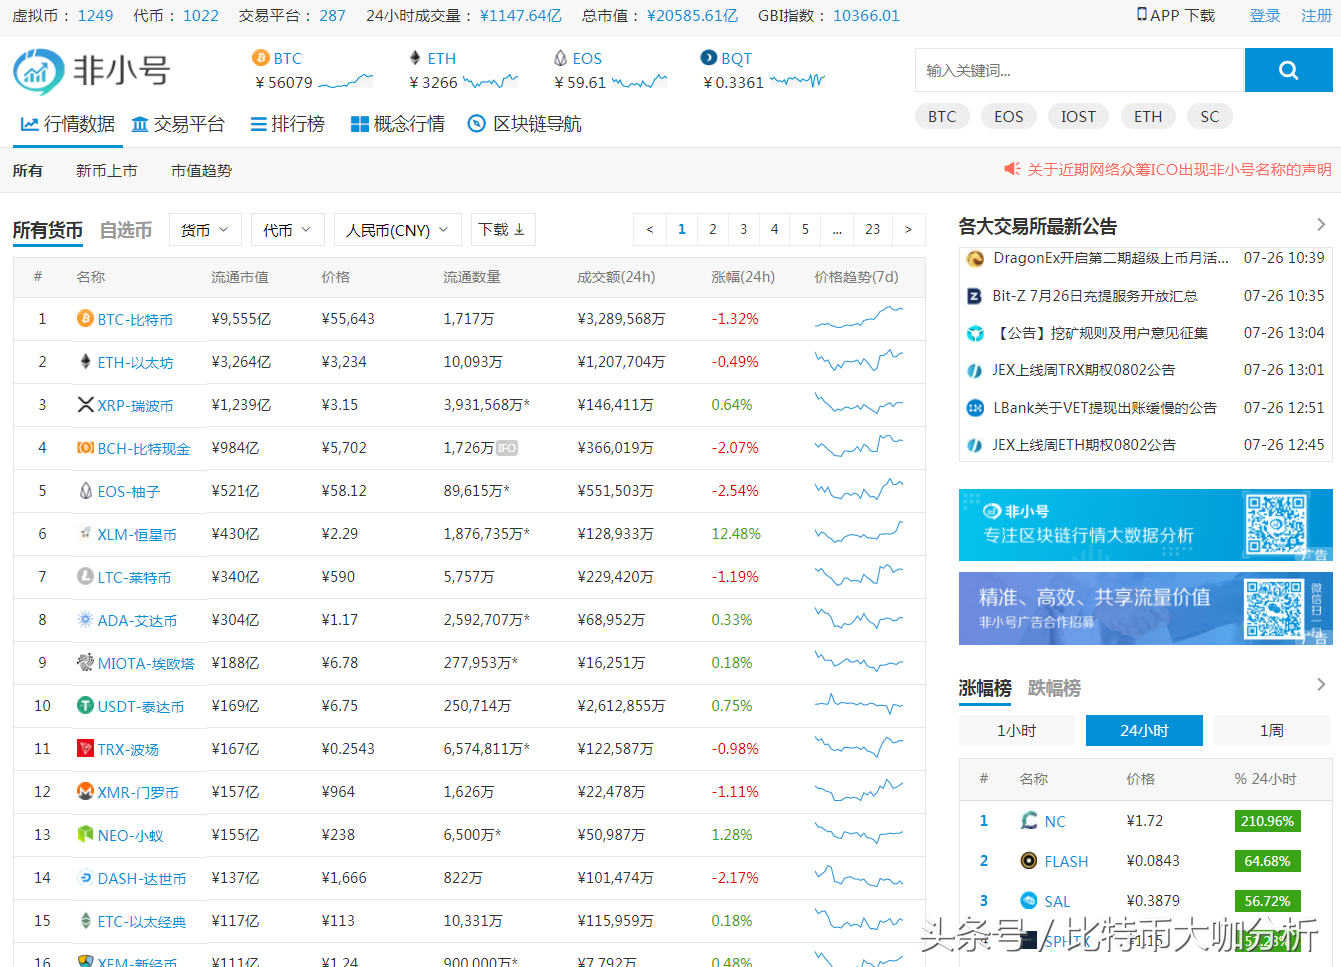The image size is (1341, 967).
Task: Go to previous page with the < arrow
Action: pyautogui.click(x=649, y=229)
